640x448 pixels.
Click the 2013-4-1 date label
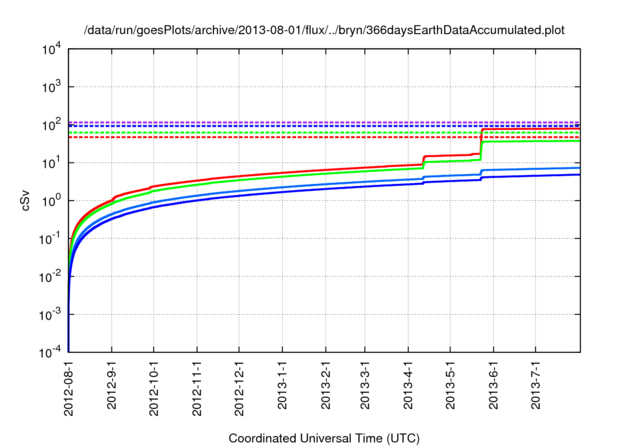(408, 385)
